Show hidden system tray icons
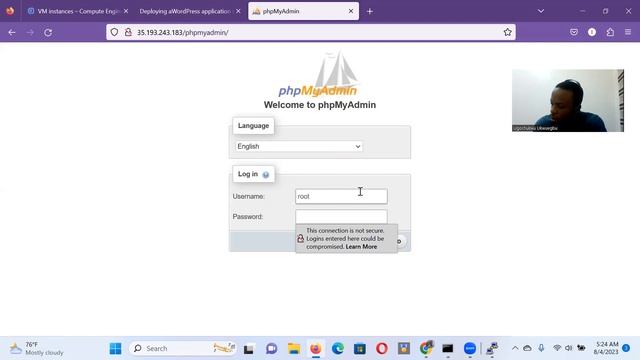Viewport: 640px width, 360px height. pyautogui.click(x=515, y=349)
